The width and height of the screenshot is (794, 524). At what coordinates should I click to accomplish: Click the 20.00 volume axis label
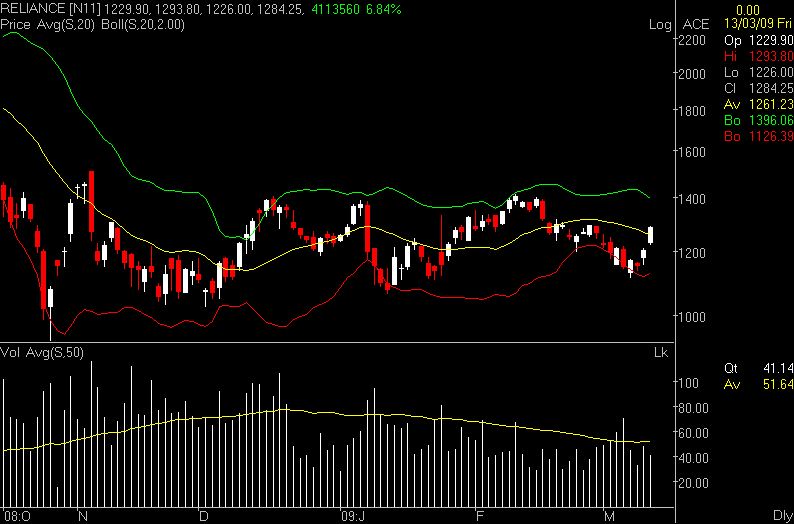(693, 482)
